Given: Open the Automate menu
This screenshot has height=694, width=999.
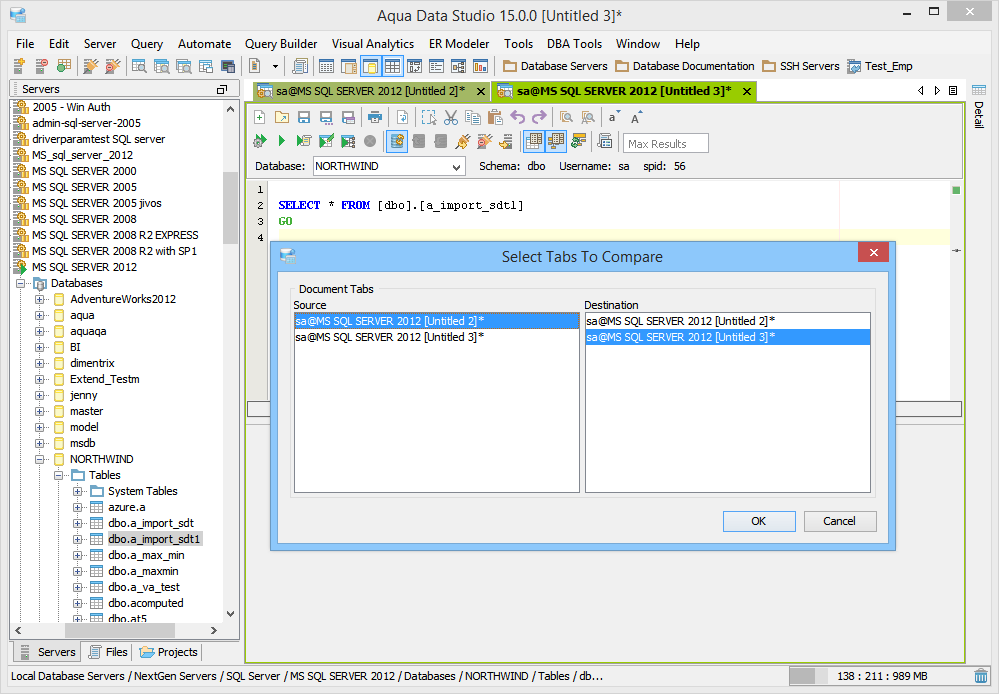Looking at the screenshot, I should pos(205,44).
